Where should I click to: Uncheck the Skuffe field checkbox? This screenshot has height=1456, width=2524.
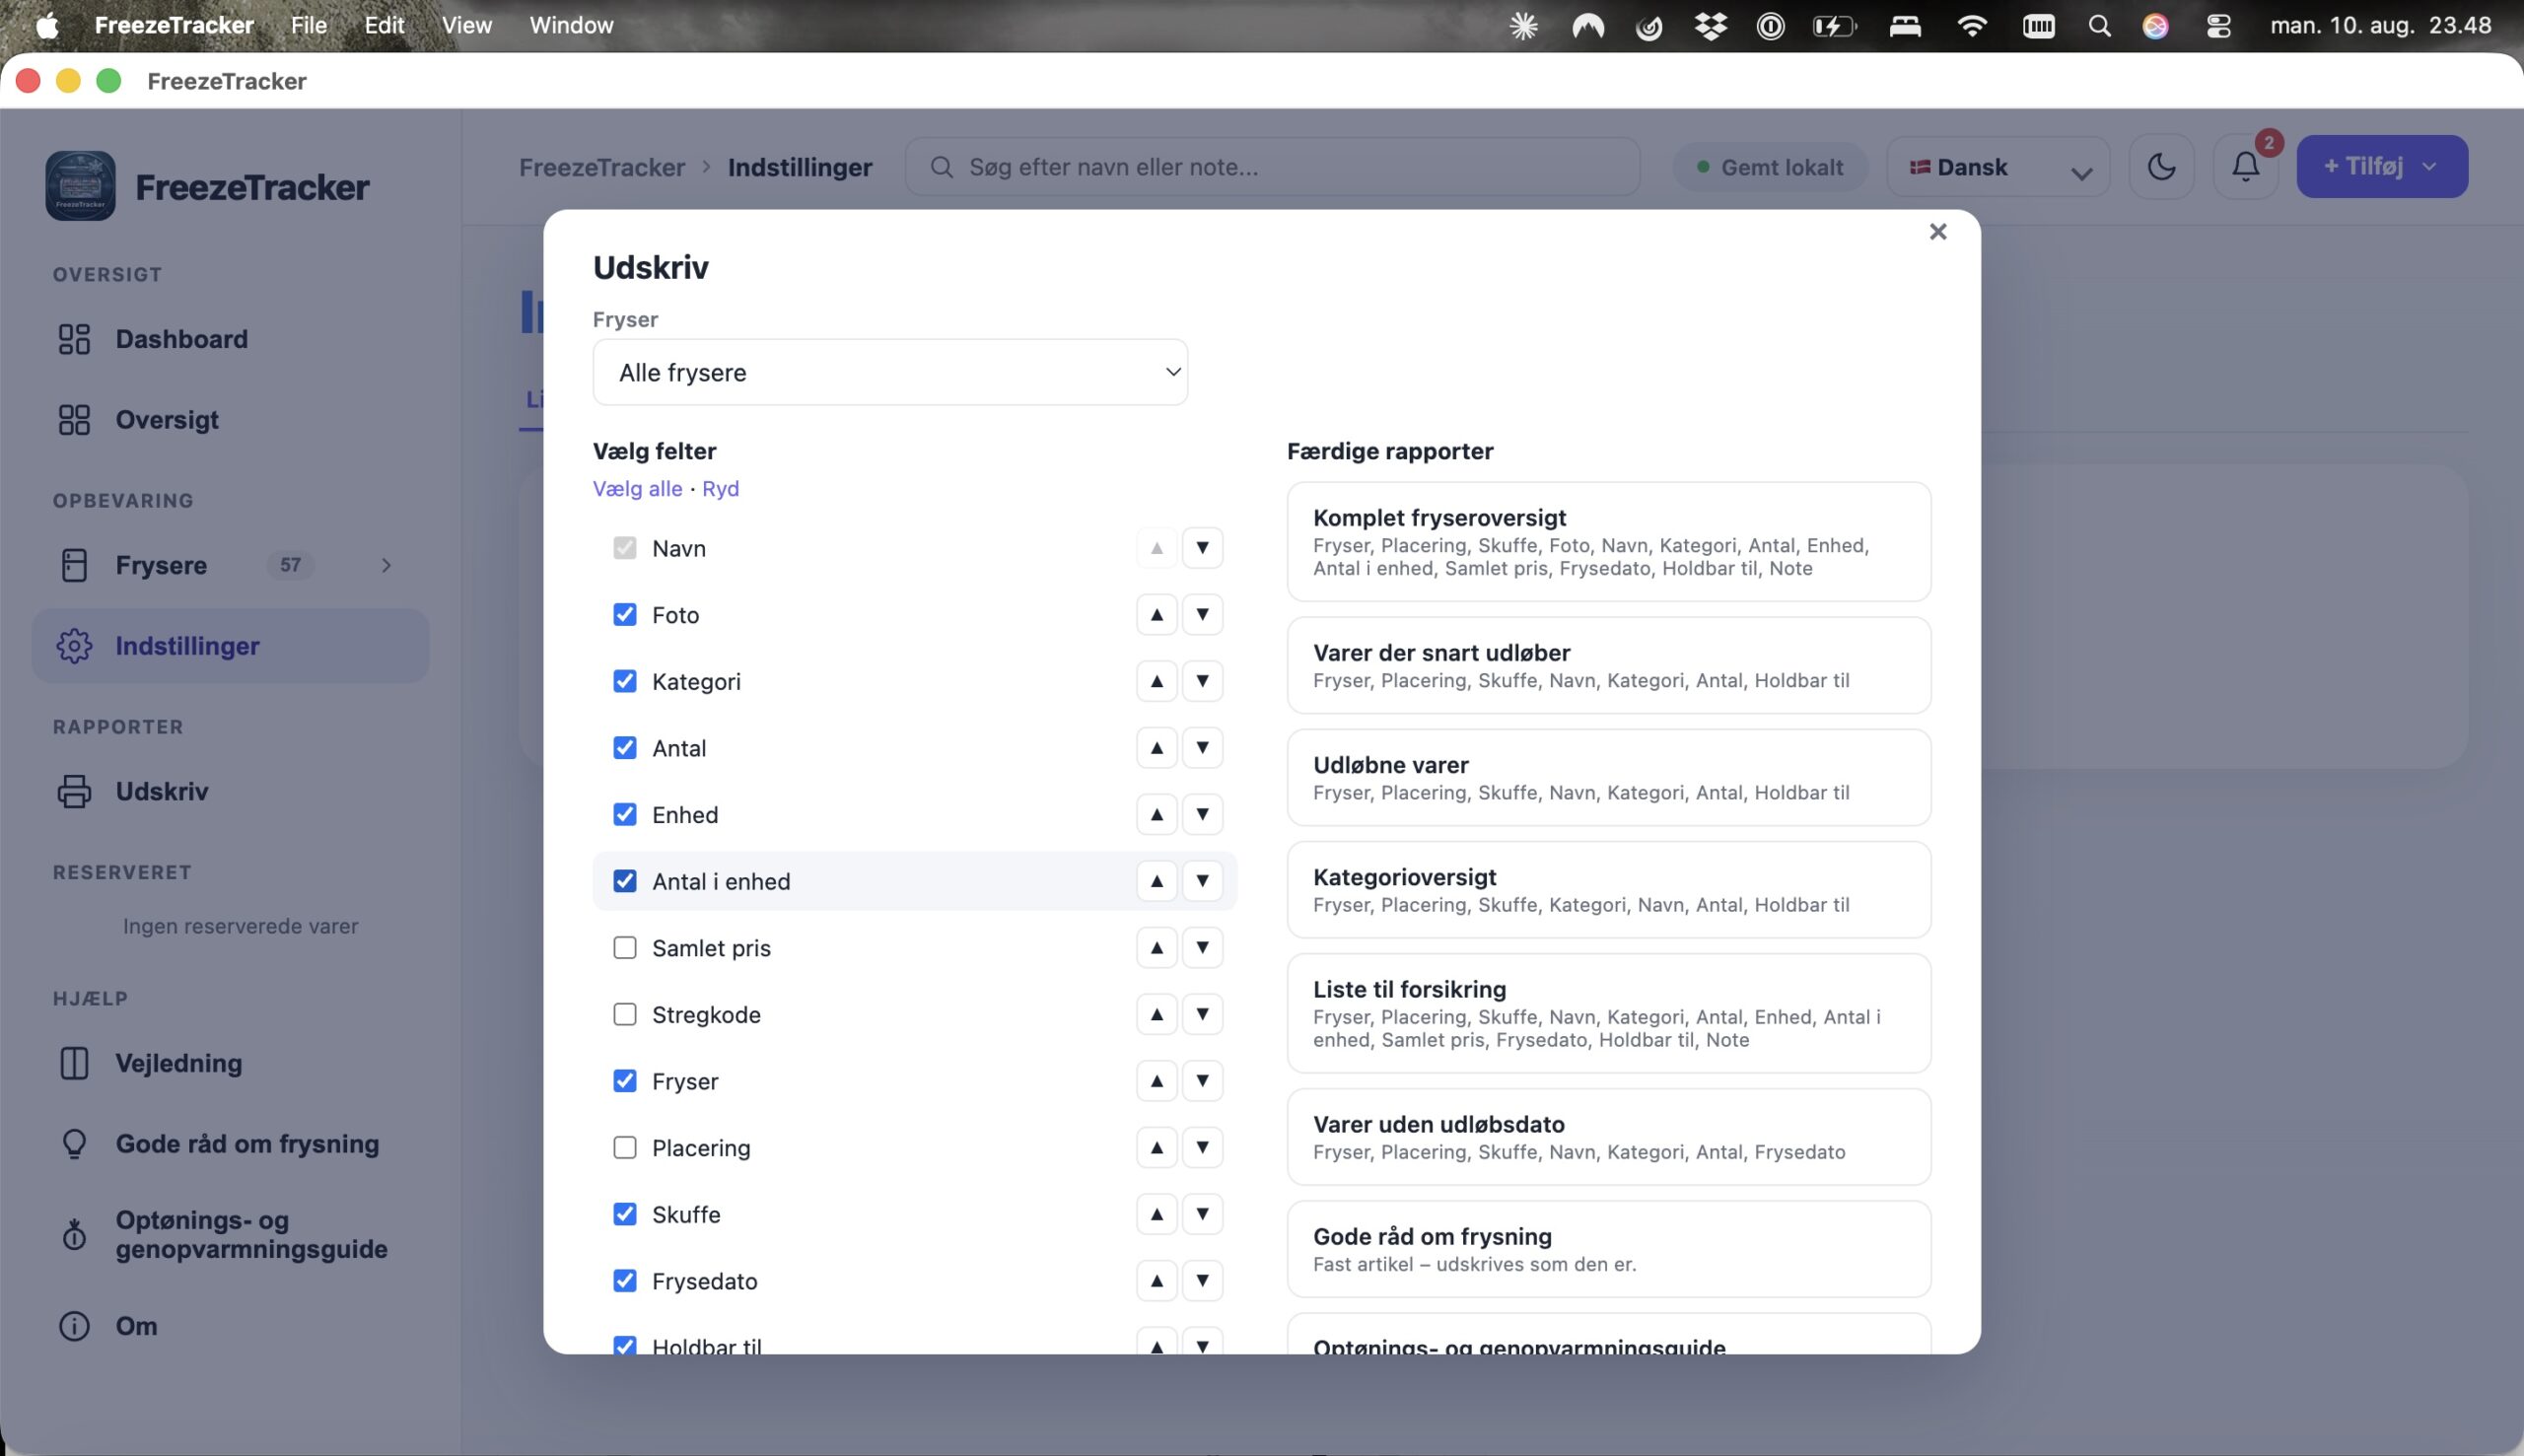(624, 1214)
